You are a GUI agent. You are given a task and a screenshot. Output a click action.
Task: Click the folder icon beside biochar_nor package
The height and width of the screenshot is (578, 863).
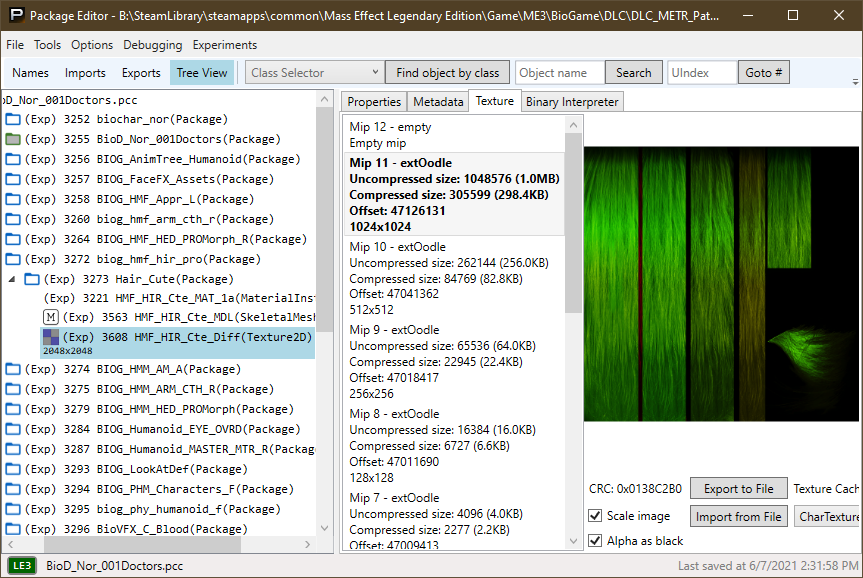[x=13, y=119]
